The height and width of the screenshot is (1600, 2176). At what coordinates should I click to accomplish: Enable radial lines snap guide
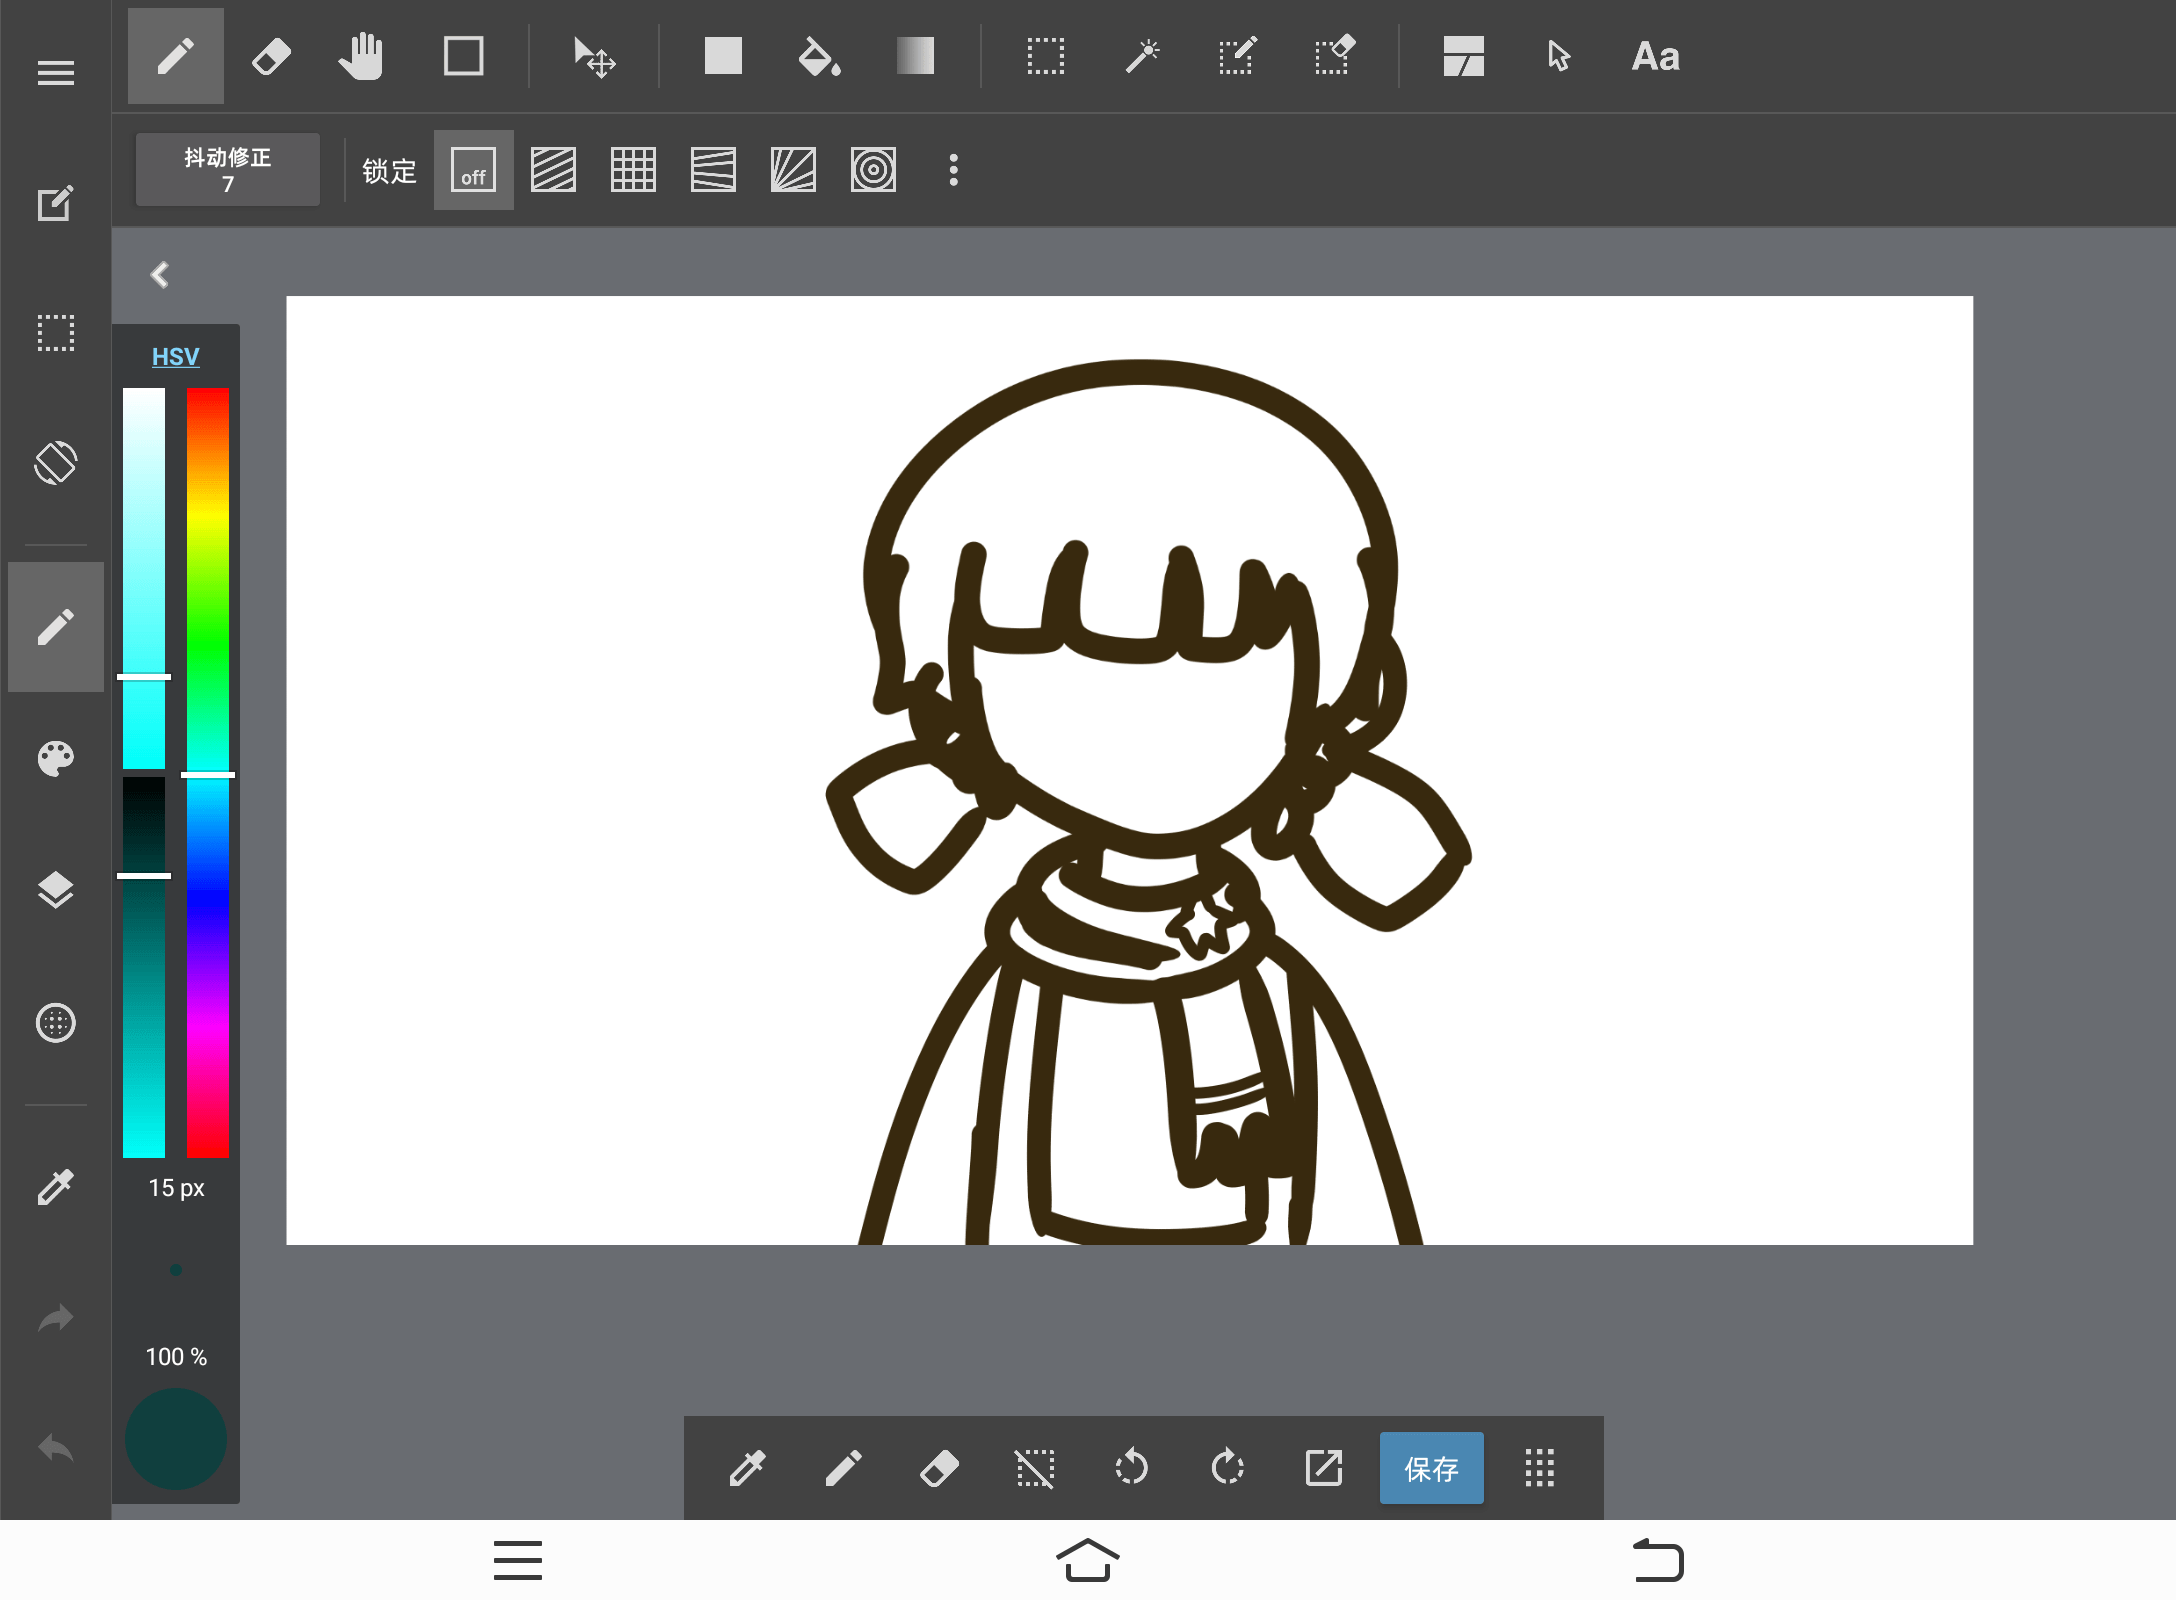(x=793, y=170)
